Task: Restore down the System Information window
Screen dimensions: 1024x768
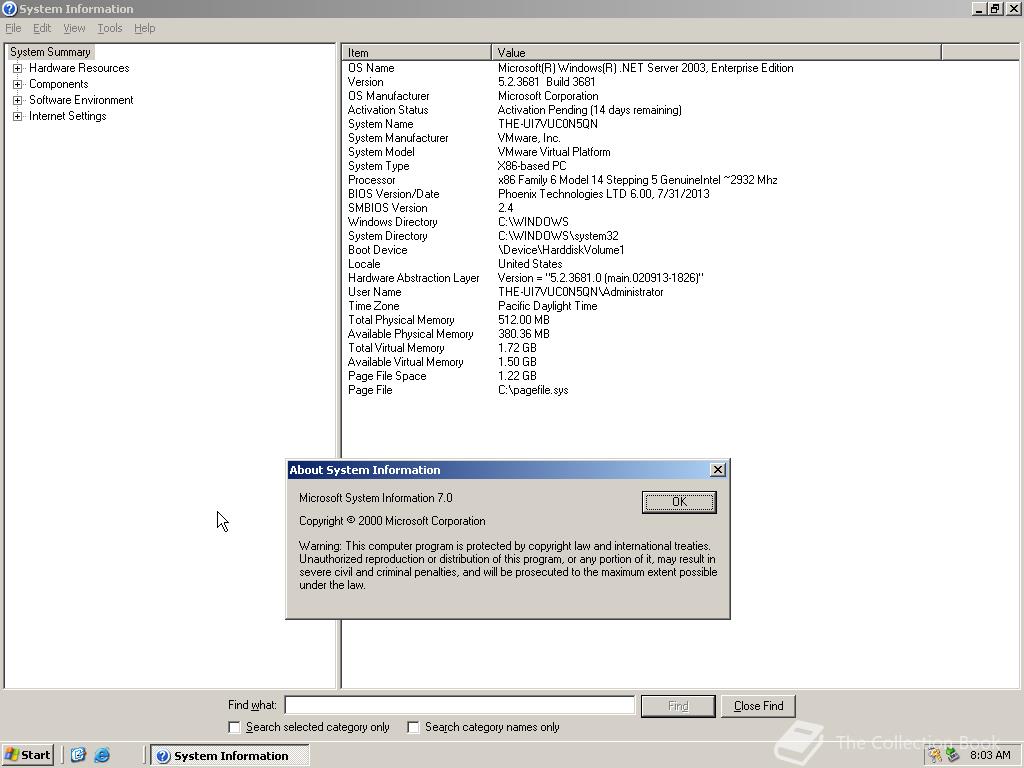Action: [995, 8]
